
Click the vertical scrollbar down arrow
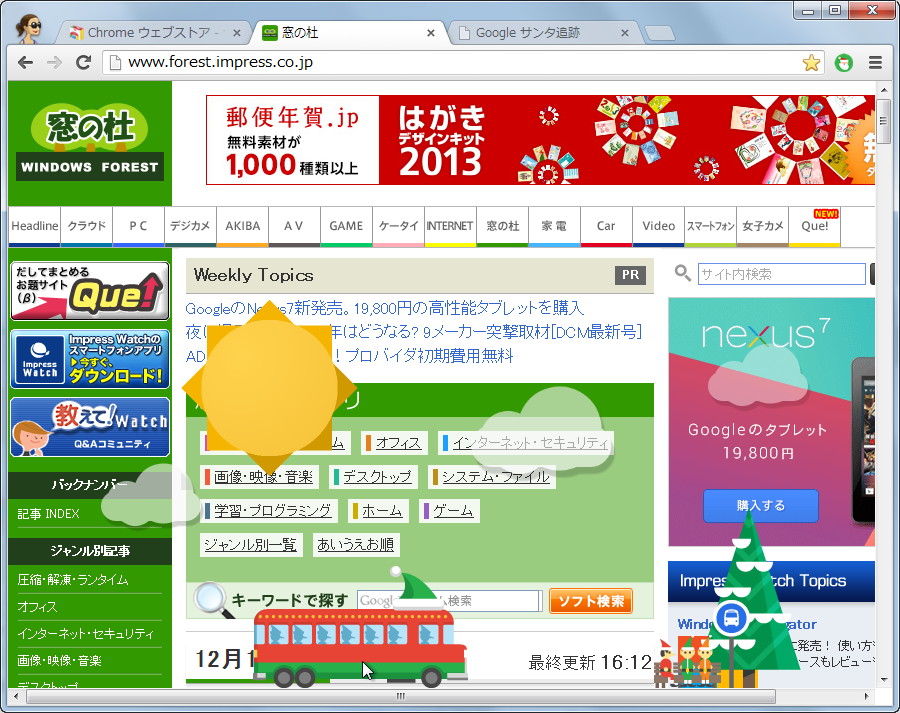coord(884,680)
